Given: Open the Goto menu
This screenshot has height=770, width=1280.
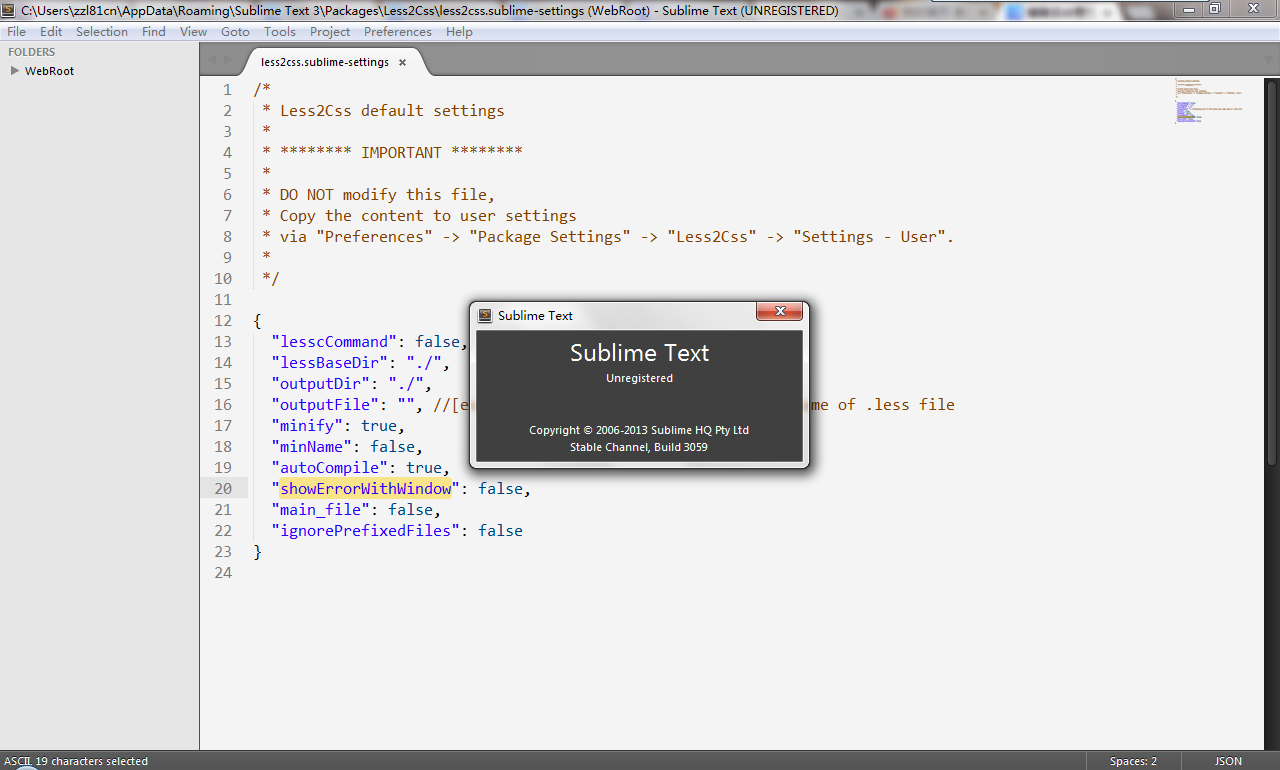Looking at the screenshot, I should (x=235, y=31).
